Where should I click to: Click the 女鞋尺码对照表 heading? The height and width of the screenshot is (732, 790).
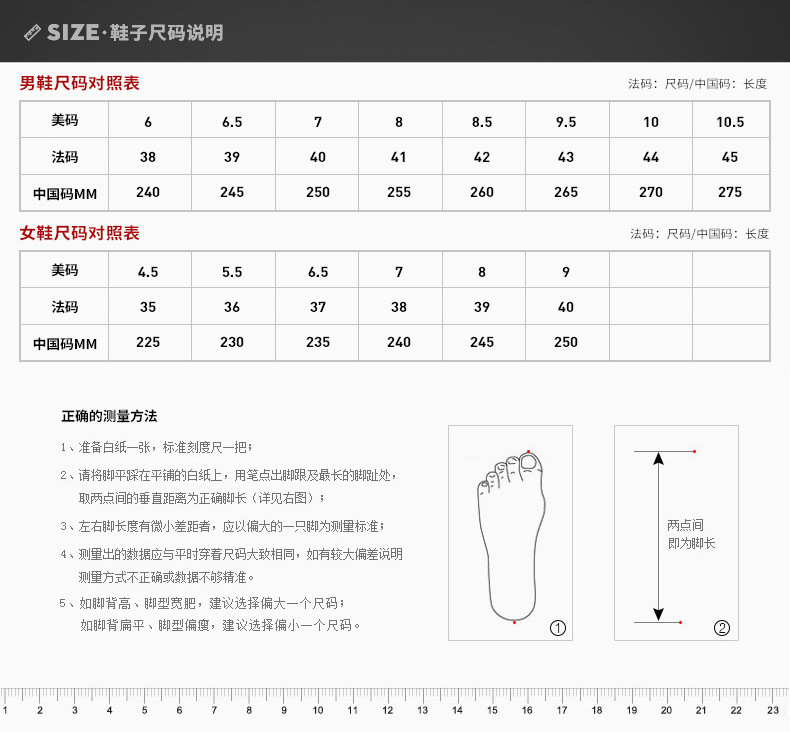pos(79,233)
